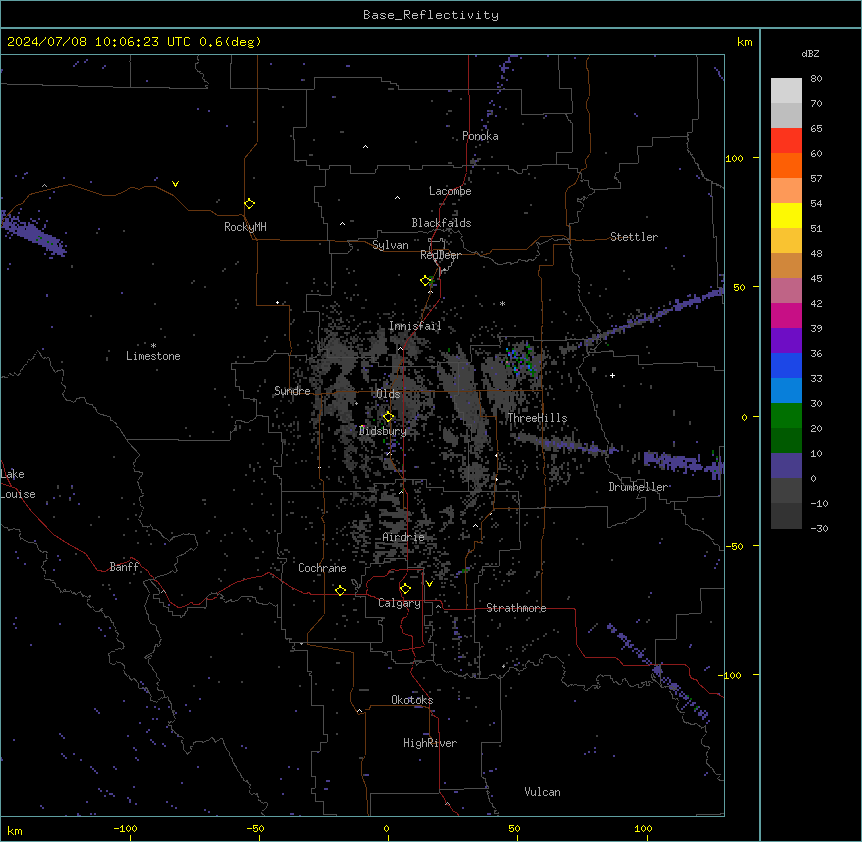Viewport: 862px width, 842px height.
Task: Select the Sylvan map label
Action: pos(390,245)
